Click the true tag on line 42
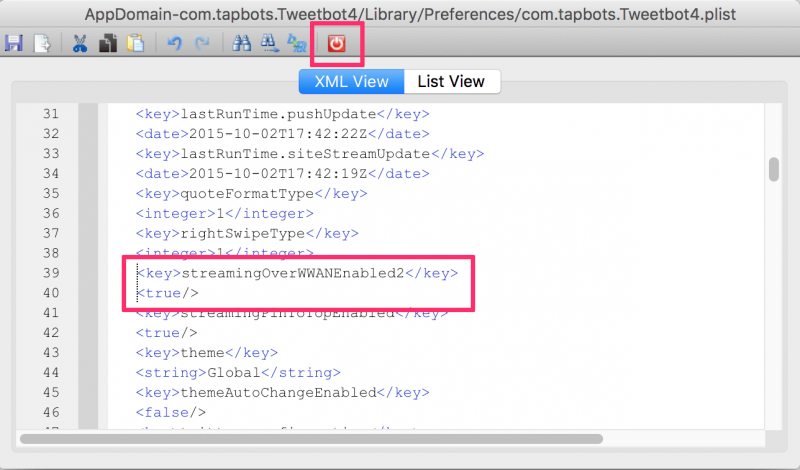The image size is (800, 470). (x=167, y=333)
